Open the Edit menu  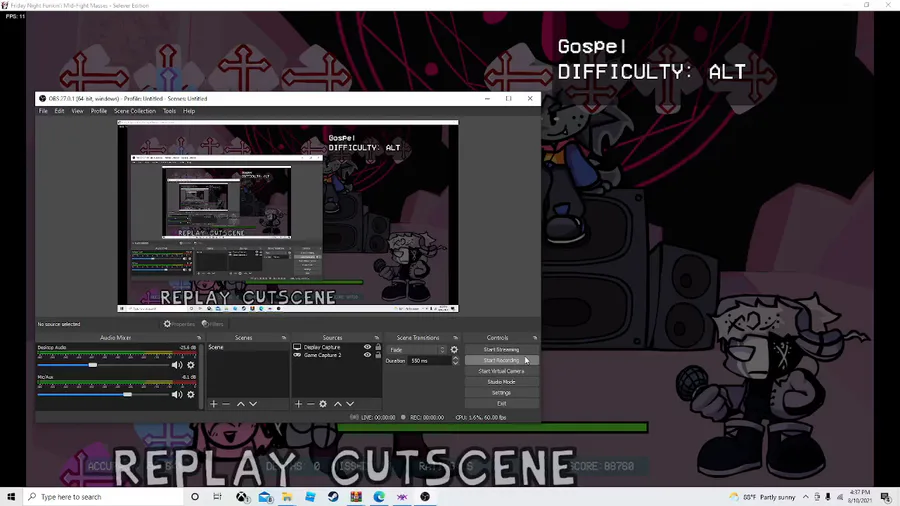59,111
